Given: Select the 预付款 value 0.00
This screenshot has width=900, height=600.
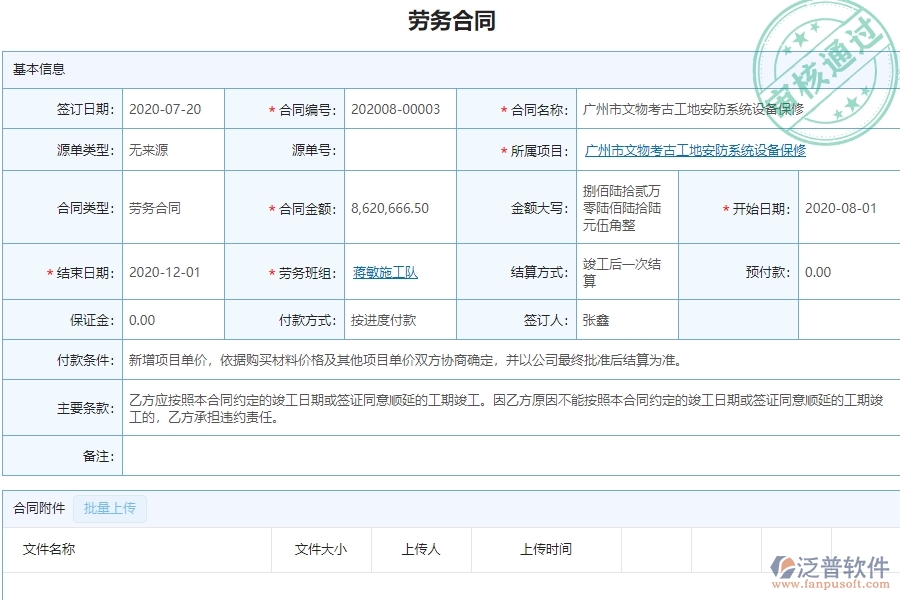Looking at the screenshot, I should (815, 271).
